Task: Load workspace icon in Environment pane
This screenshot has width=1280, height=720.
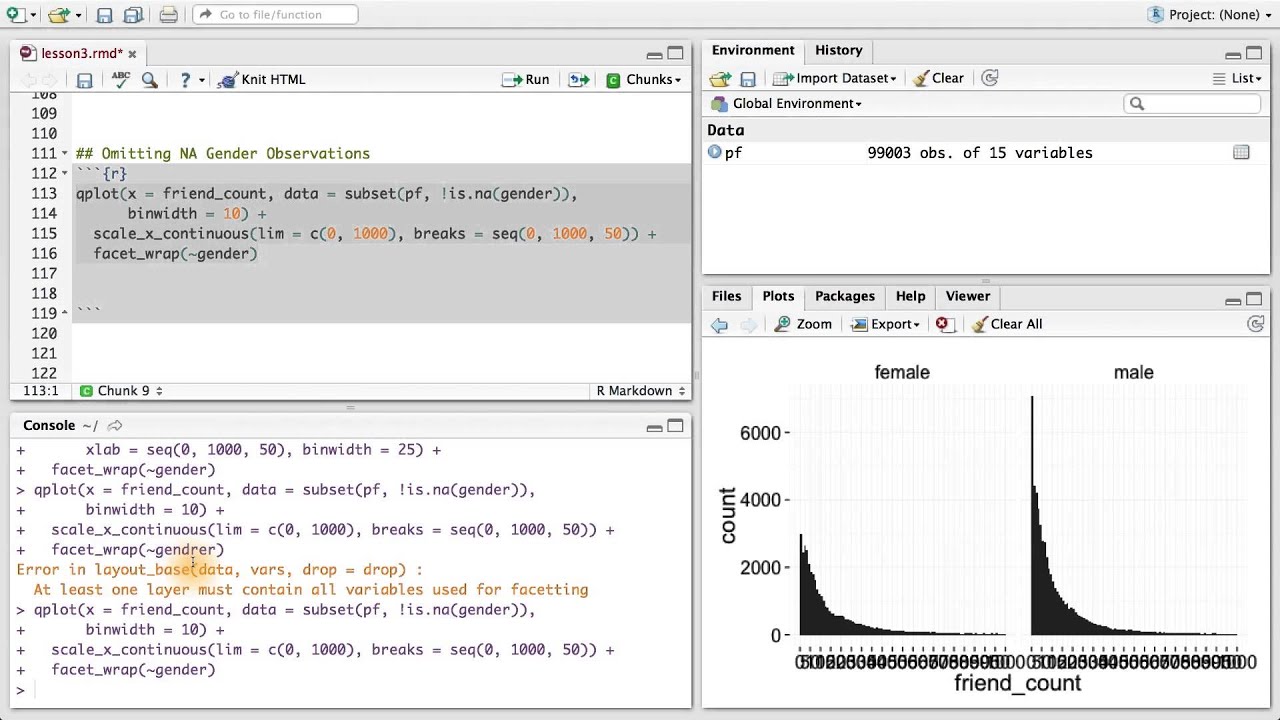Action: click(720, 78)
